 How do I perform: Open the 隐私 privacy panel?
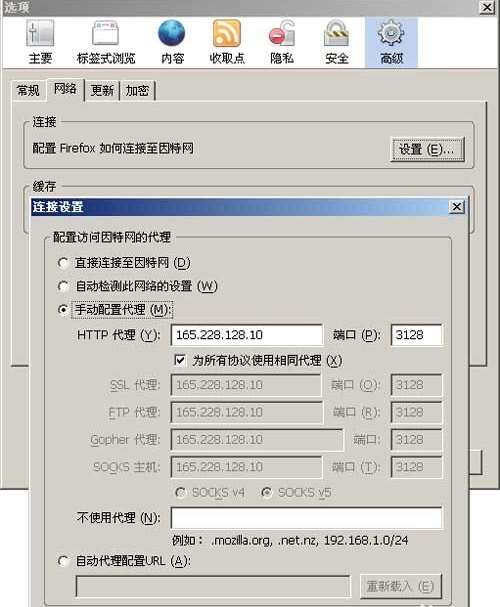[x=282, y=43]
